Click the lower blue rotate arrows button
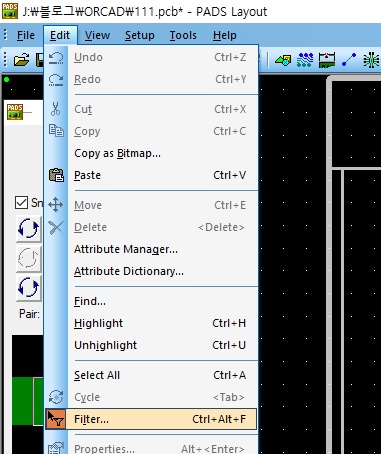Image resolution: width=381 pixels, height=454 pixels. [x=28, y=288]
